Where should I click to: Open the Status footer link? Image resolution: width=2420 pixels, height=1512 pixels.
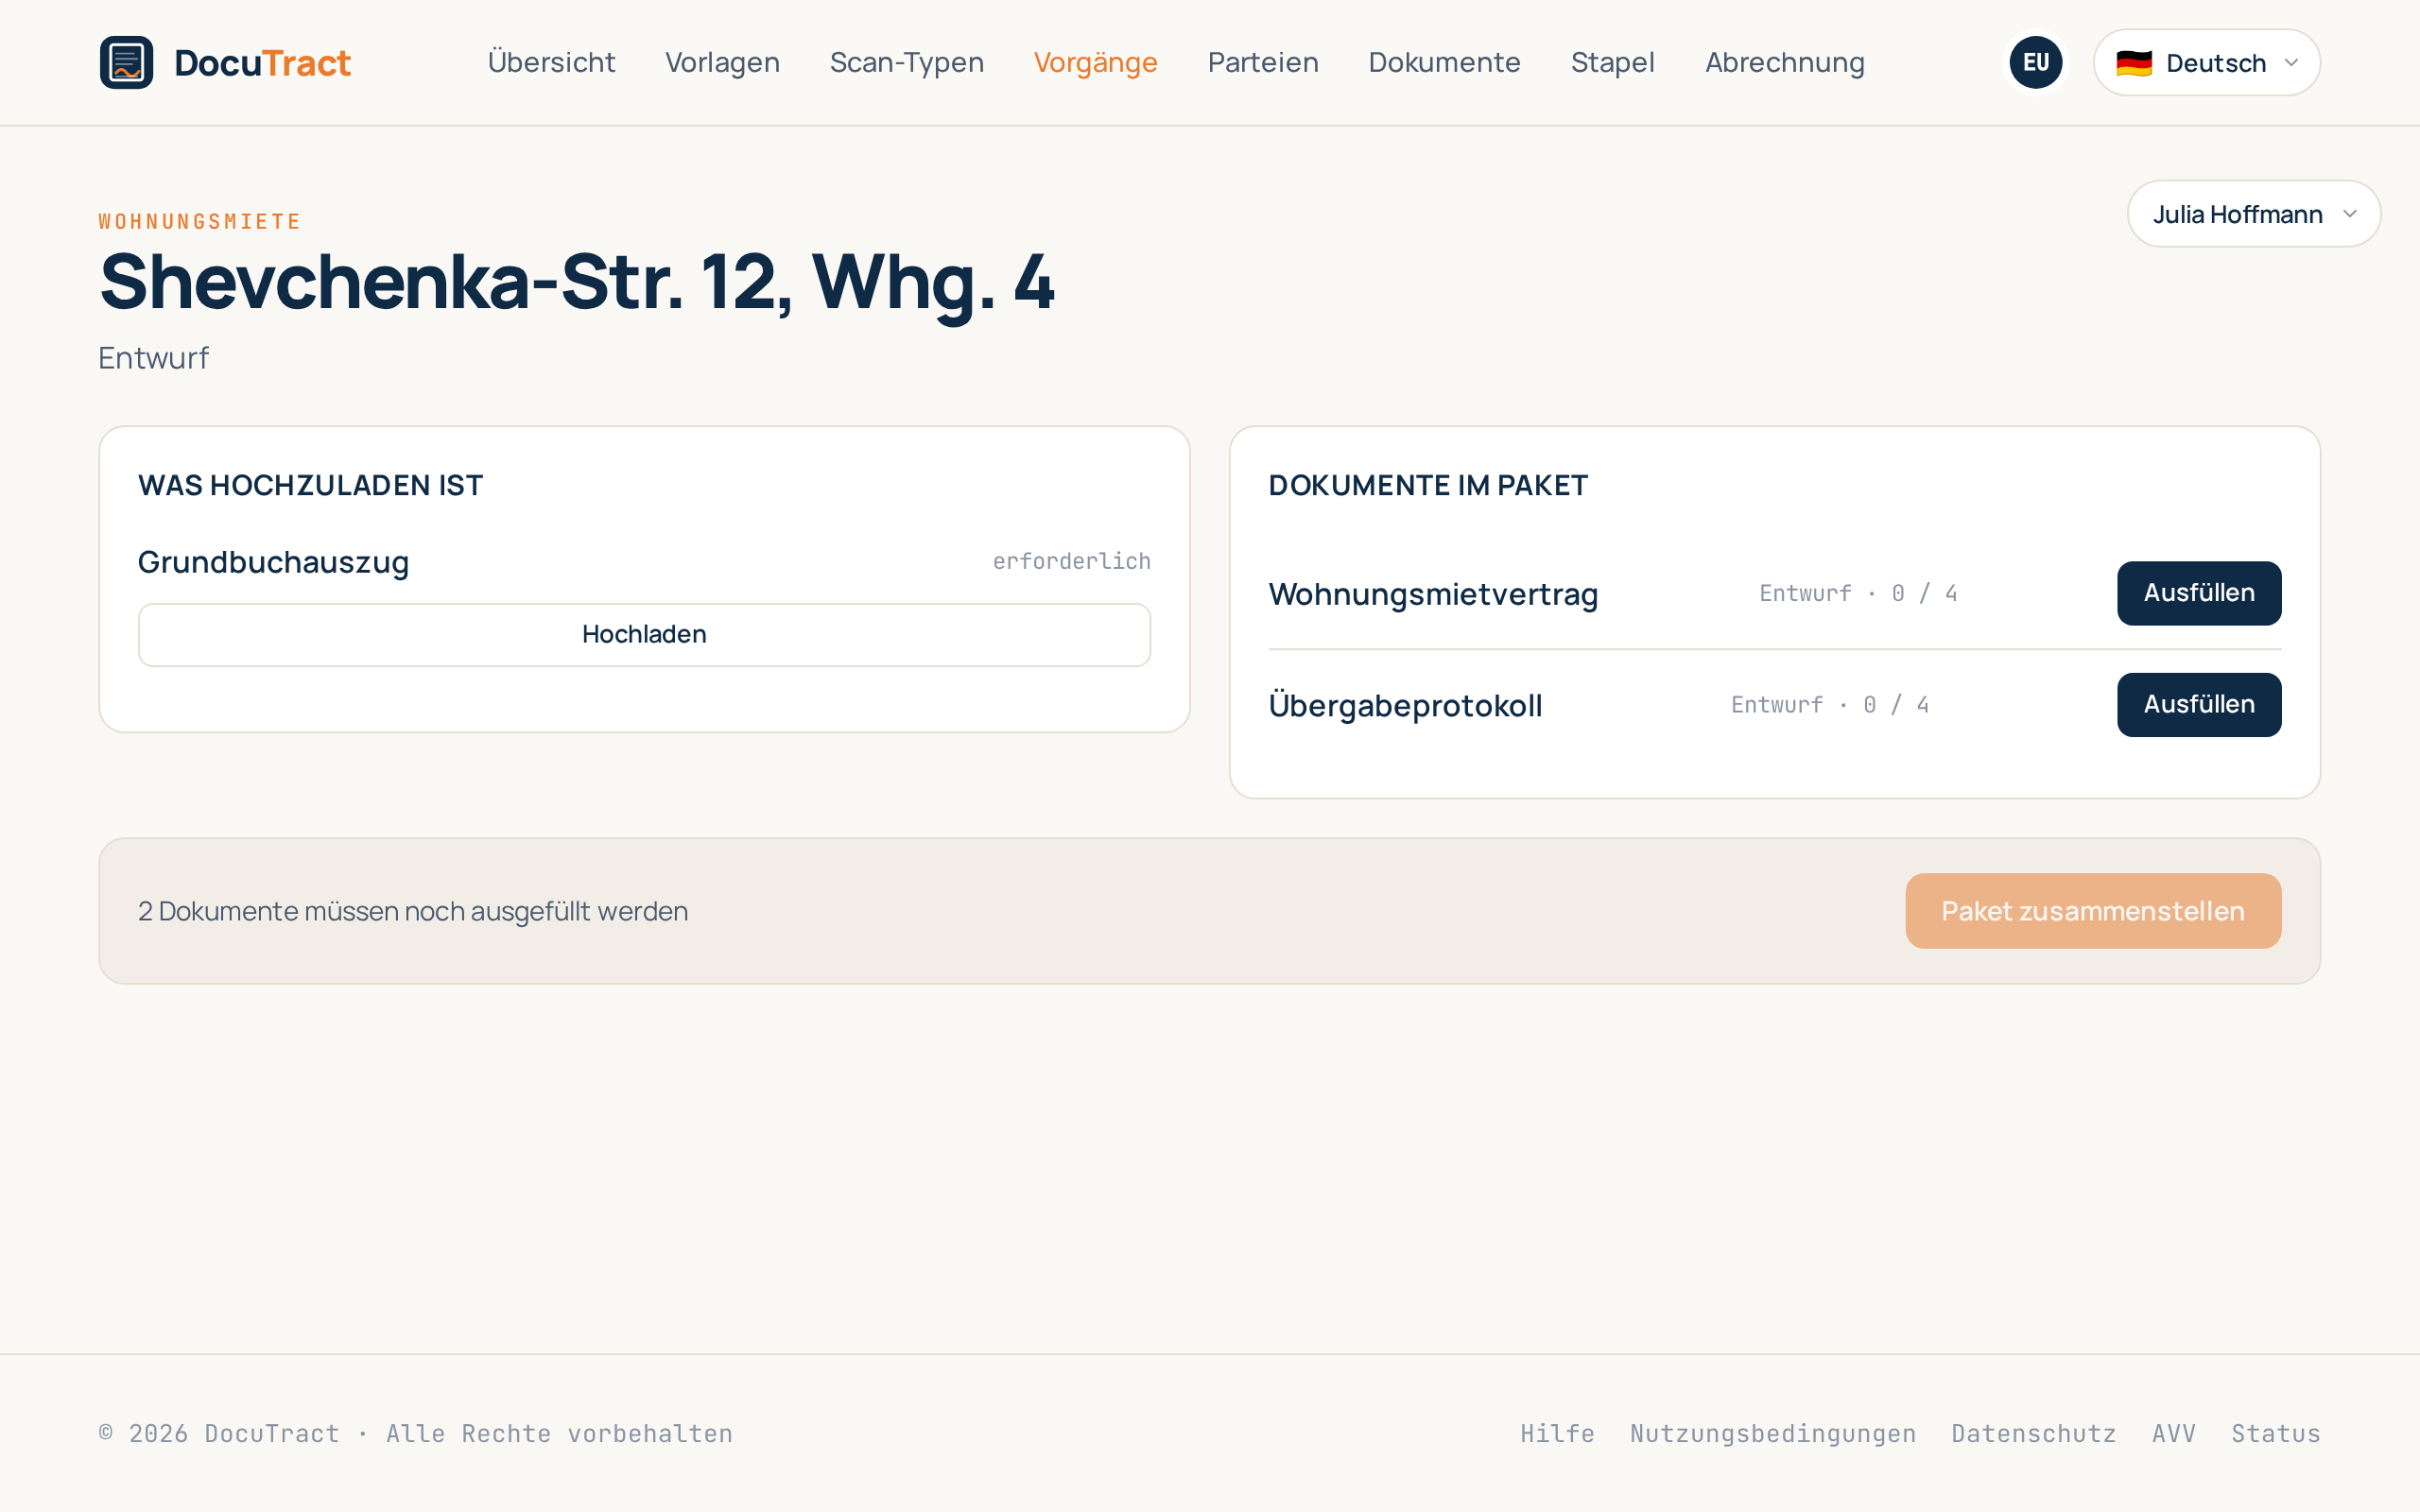coord(2275,1433)
